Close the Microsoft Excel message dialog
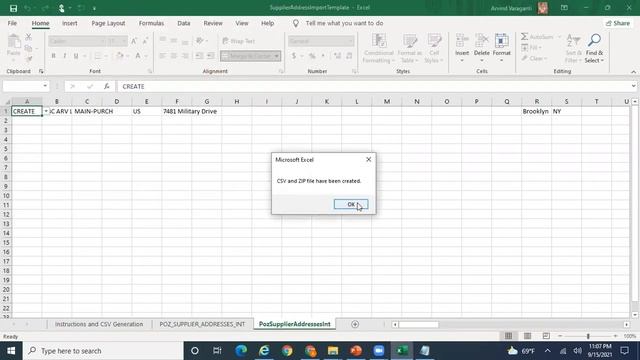The width and height of the screenshot is (640, 360). (x=369, y=160)
